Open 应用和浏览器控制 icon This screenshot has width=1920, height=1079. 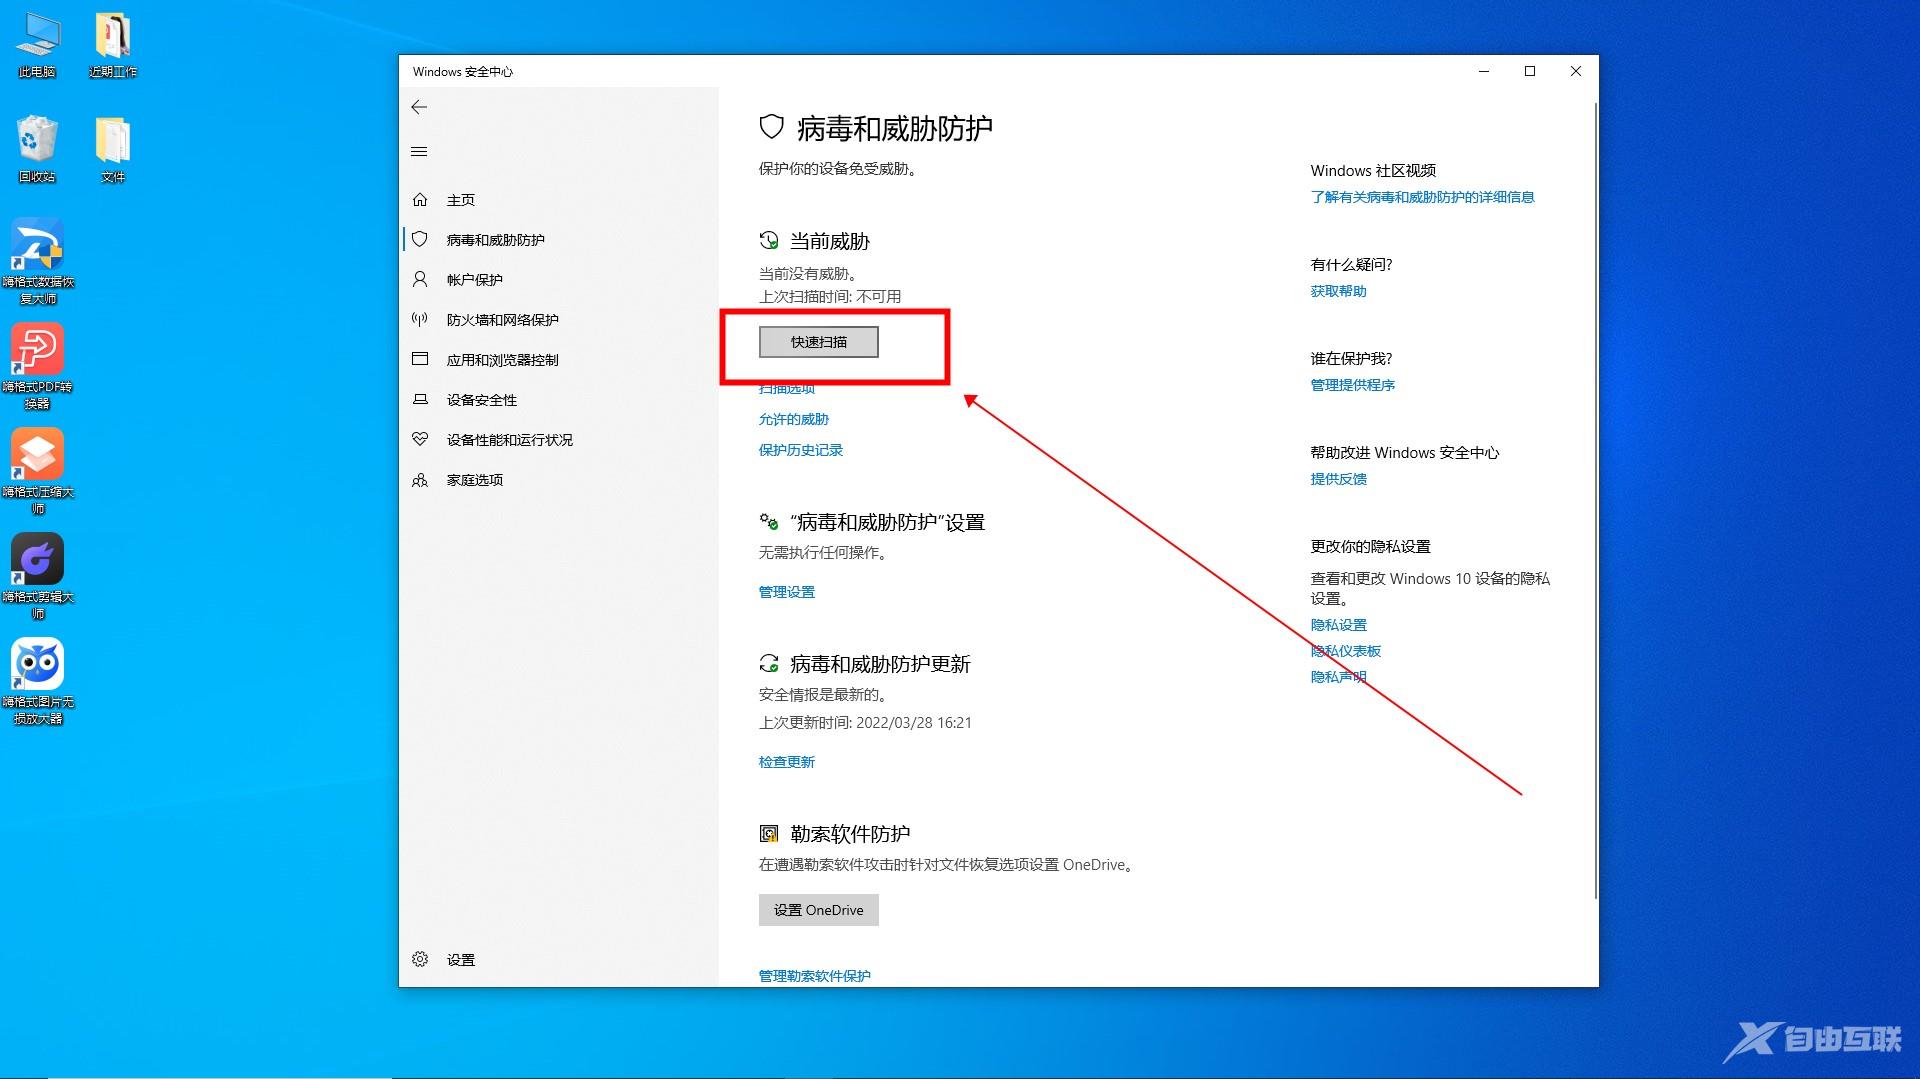(421, 359)
